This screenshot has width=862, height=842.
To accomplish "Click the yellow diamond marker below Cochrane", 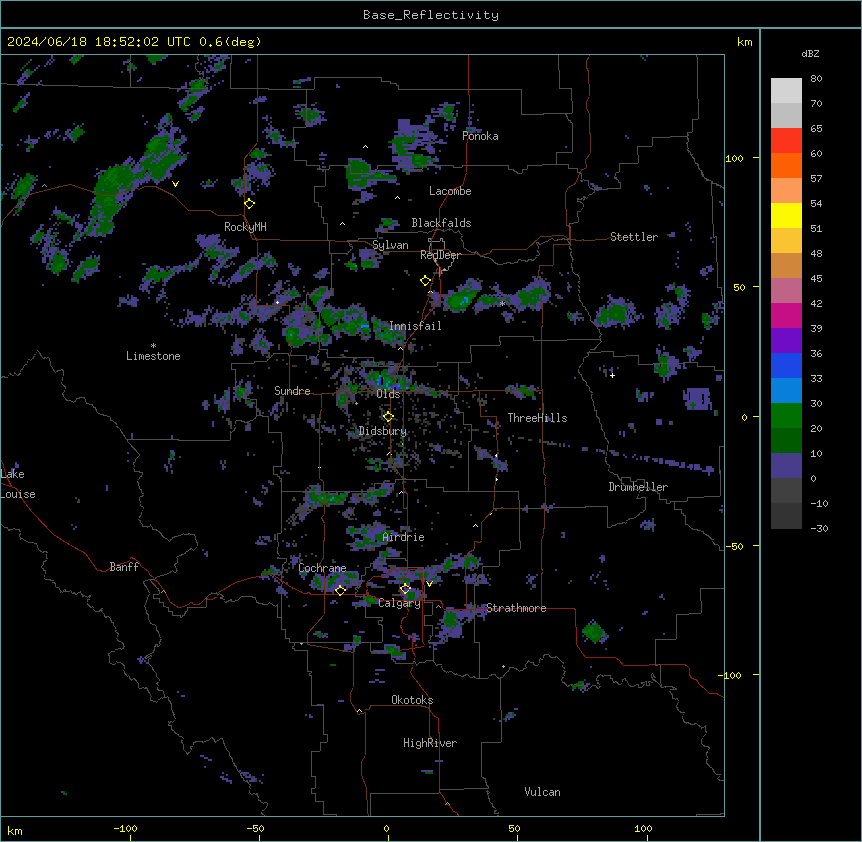I will pos(340,591).
